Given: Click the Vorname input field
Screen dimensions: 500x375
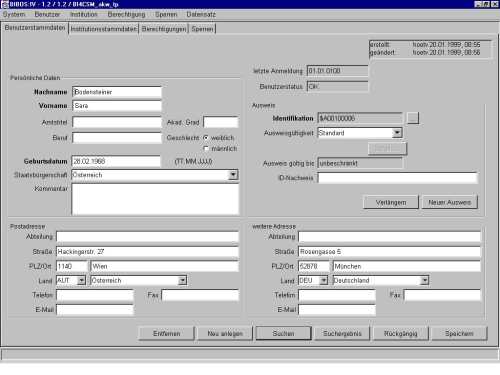Looking at the screenshot, I should click(x=117, y=106).
